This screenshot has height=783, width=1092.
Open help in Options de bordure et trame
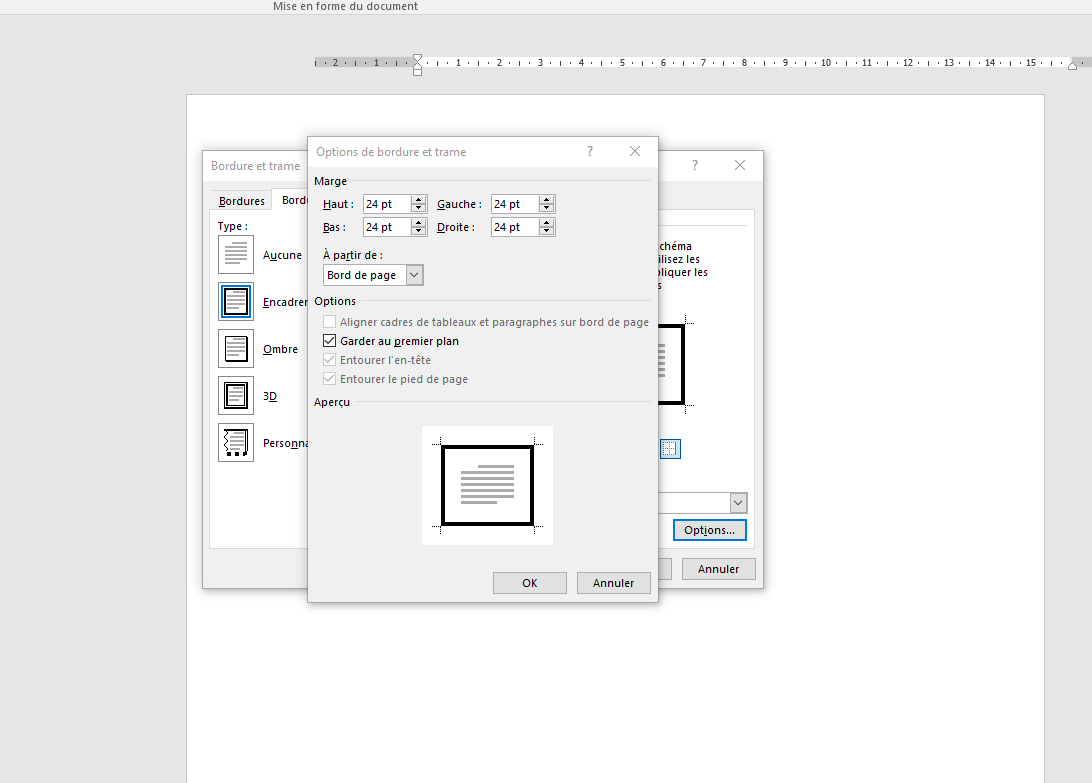pyautogui.click(x=590, y=151)
